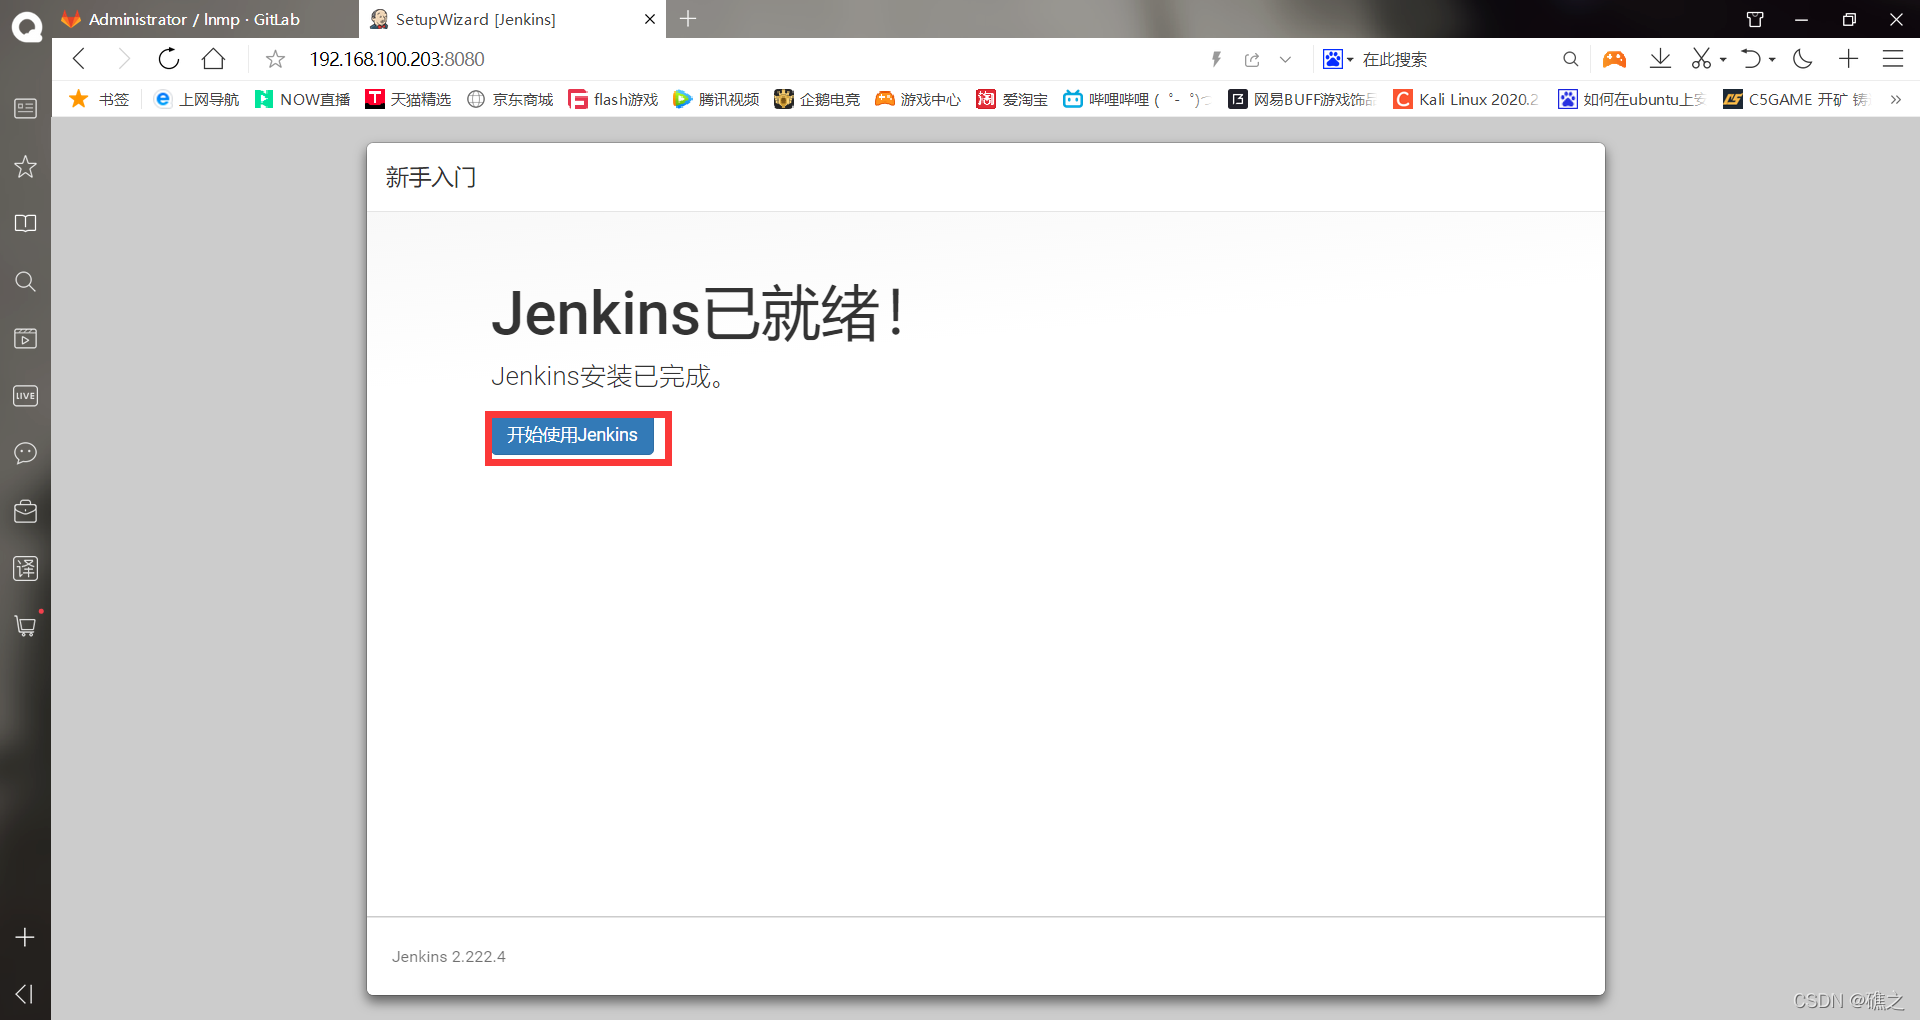Click the skin shirt icon in title bar

click(x=1755, y=20)
